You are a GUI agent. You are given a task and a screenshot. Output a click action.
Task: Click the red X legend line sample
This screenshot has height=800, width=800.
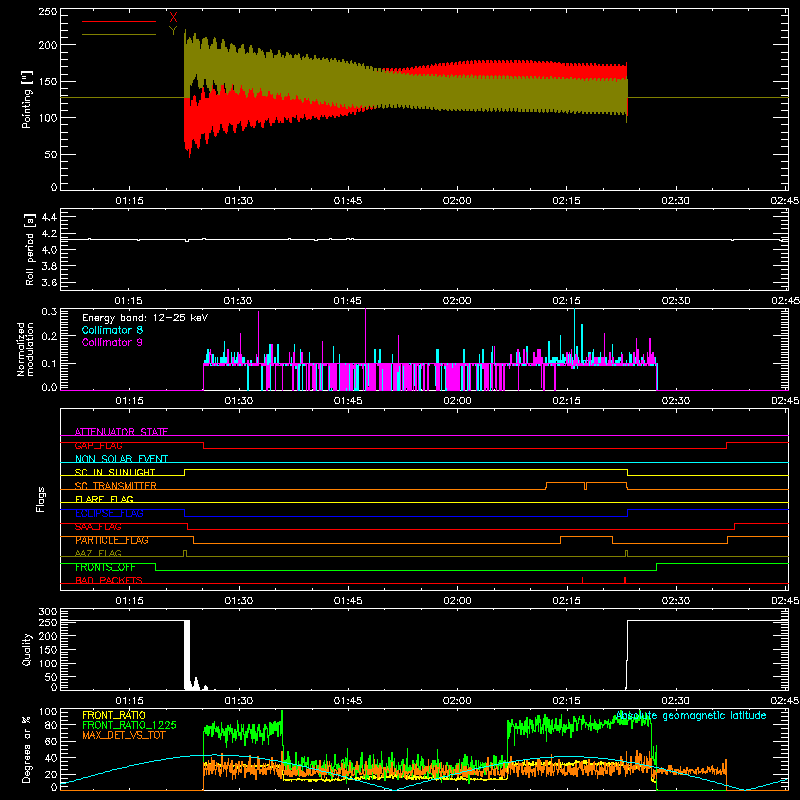click(119, 21)
